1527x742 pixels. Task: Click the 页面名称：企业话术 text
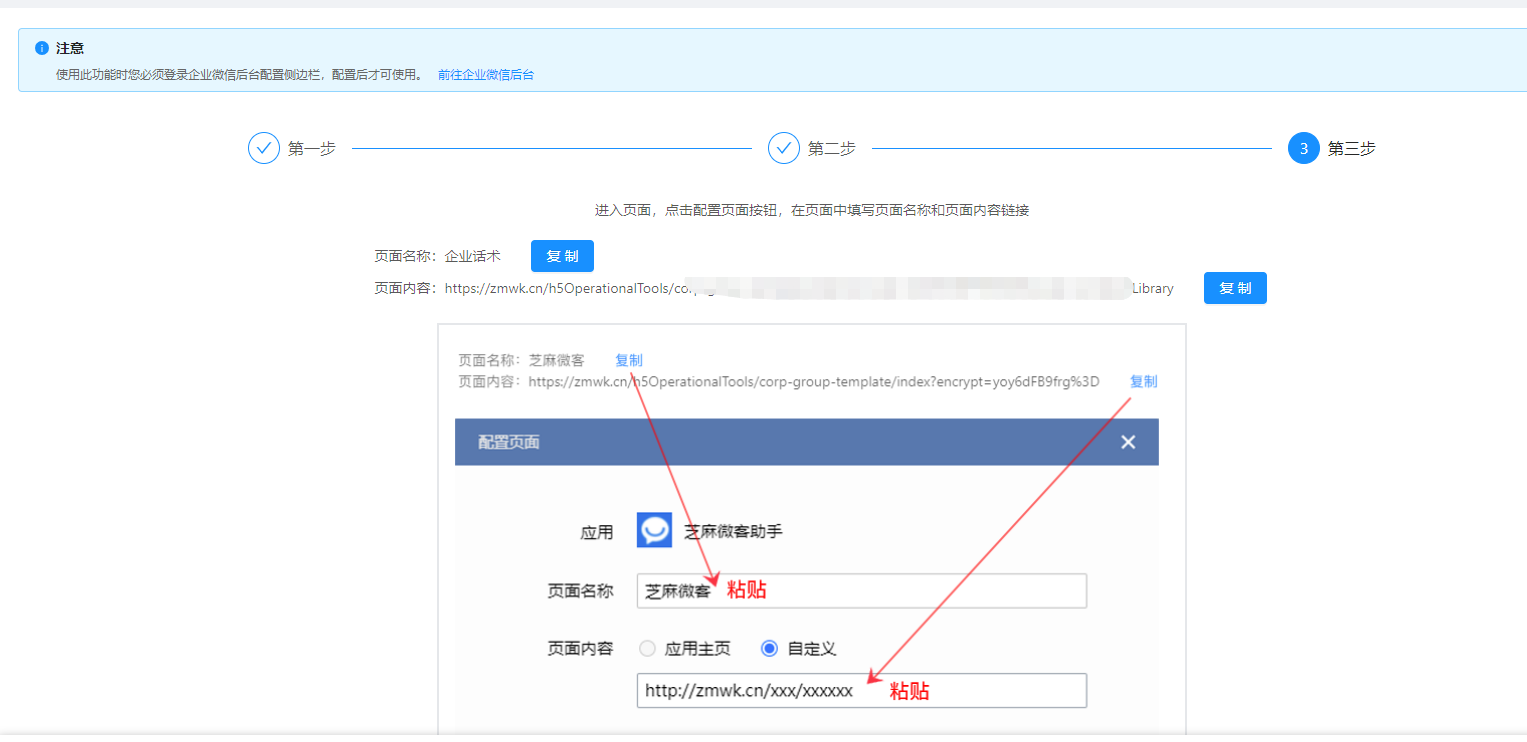click(x=438, y=256)
